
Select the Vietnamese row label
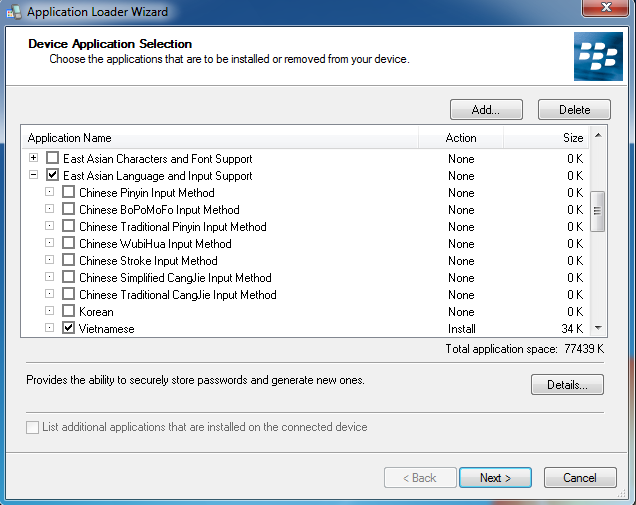(x=107, y=329)
